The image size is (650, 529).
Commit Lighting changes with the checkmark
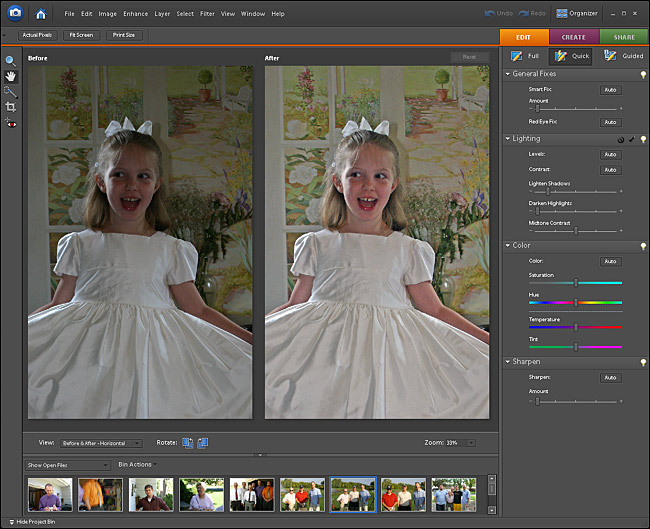(632, 139)
